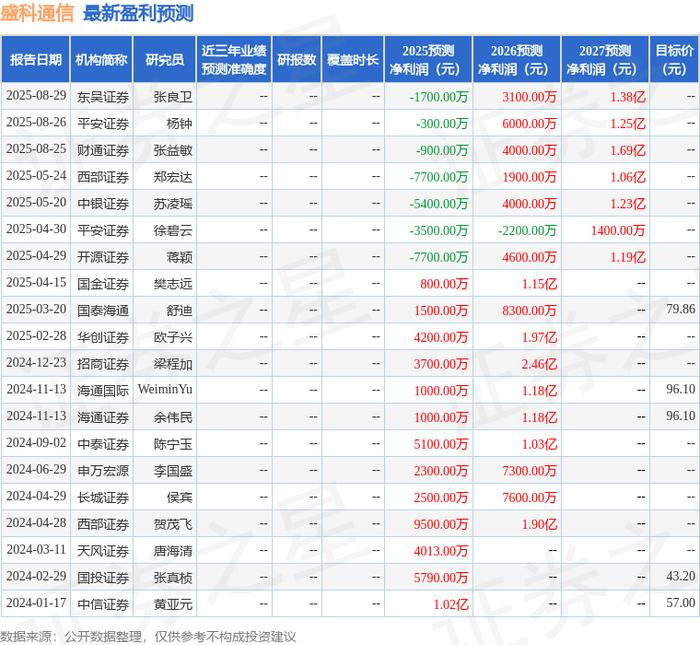The image size is (700, 645).
Task: Click the 最新盈利预测 heading
Action: [x=138, y=13]
